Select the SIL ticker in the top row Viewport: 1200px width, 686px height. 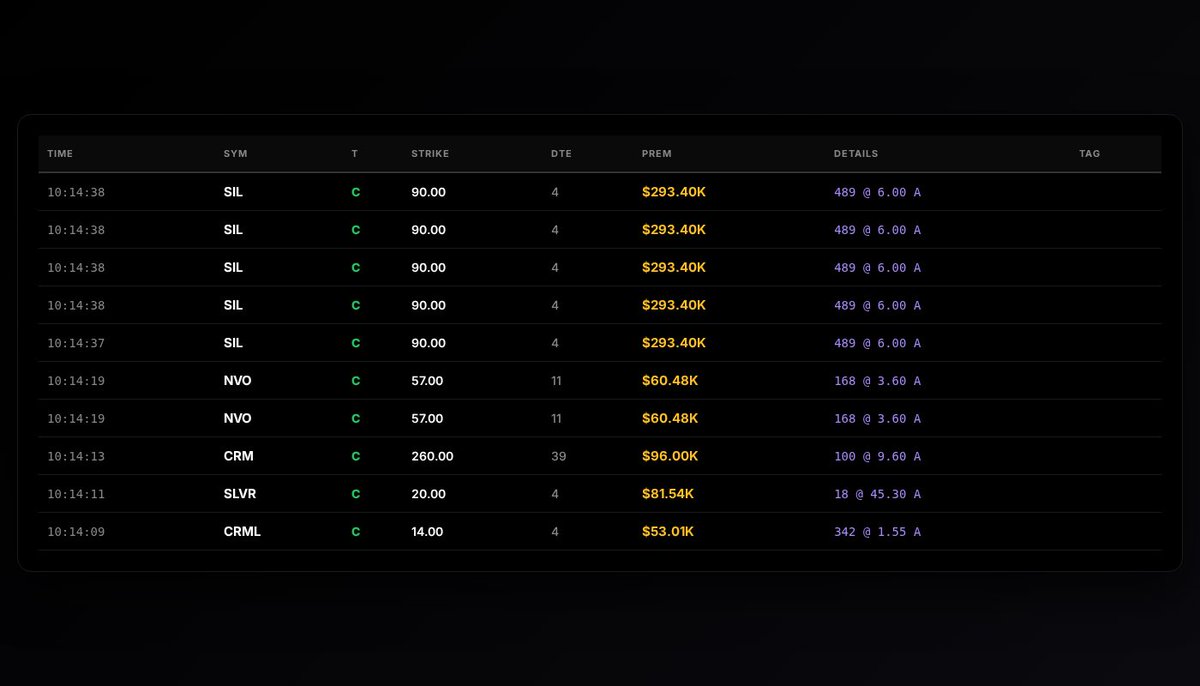click(x=233, y=191)
